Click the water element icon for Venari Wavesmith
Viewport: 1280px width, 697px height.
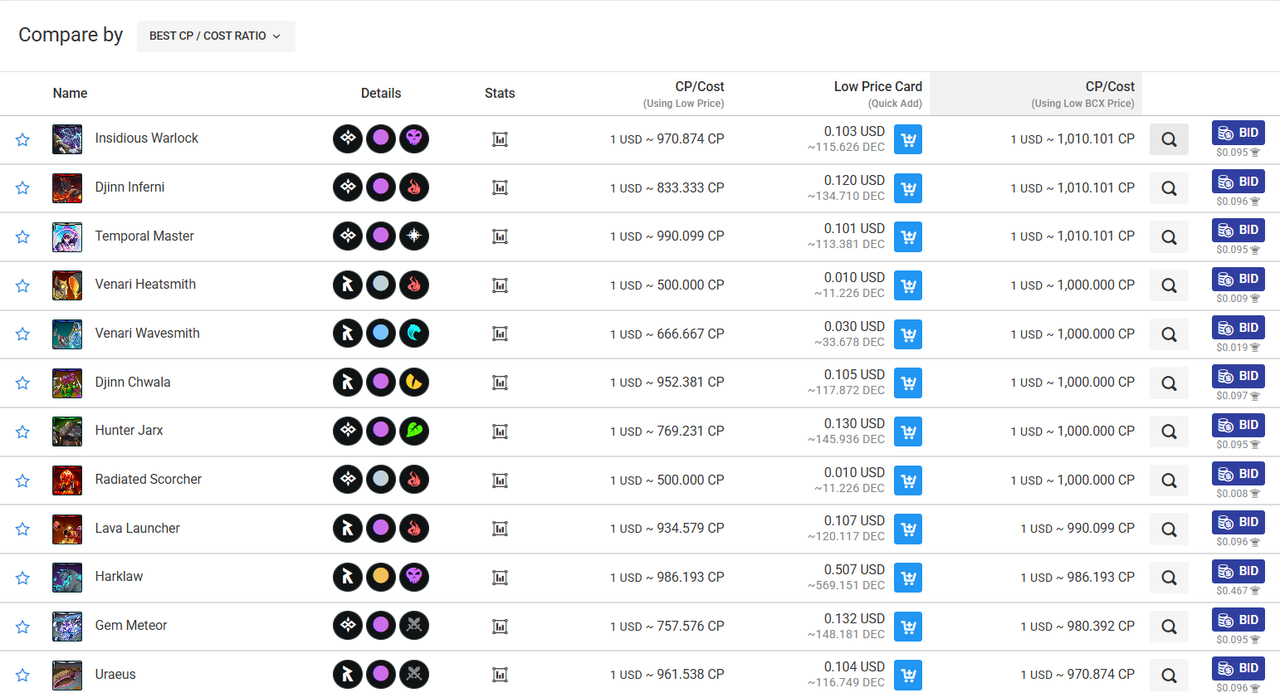pos(414,334)
